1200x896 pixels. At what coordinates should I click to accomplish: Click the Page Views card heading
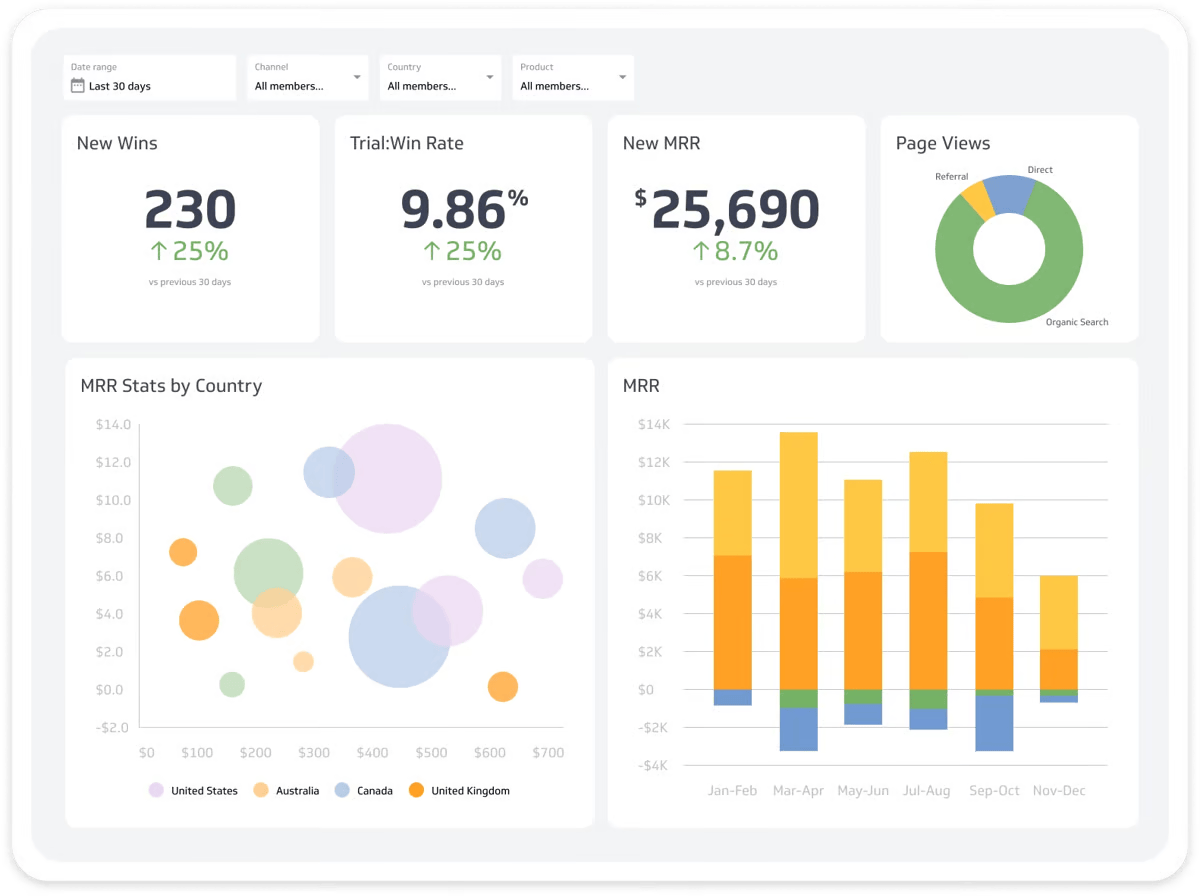tap(943, 143)
